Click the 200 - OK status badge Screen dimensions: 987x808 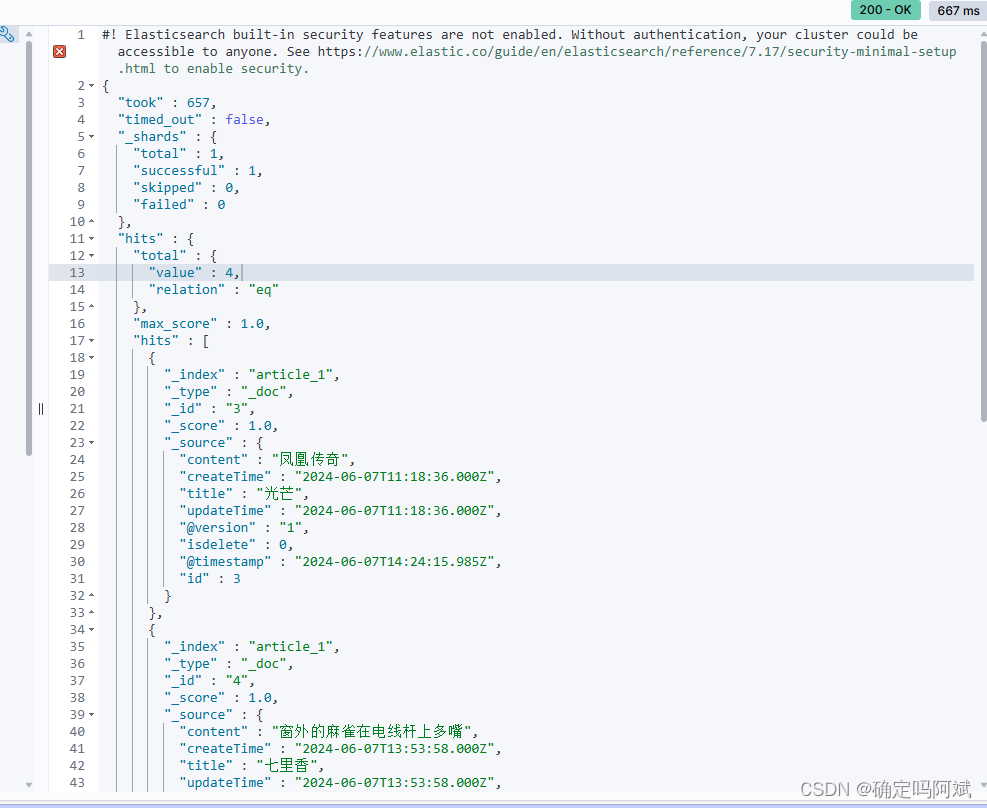885,10
